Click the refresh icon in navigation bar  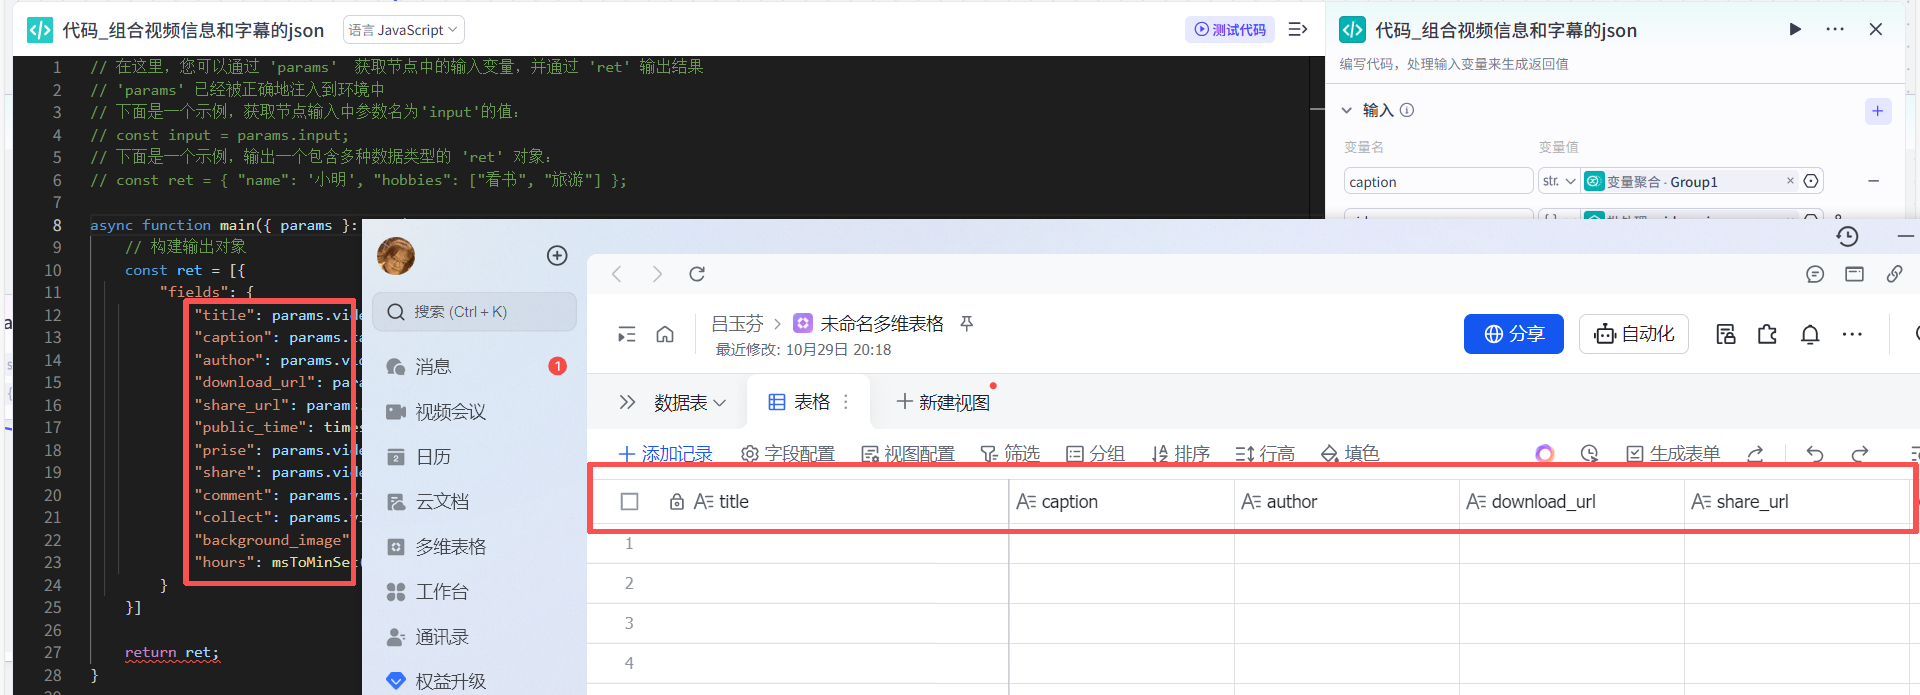tap(697, 274)
